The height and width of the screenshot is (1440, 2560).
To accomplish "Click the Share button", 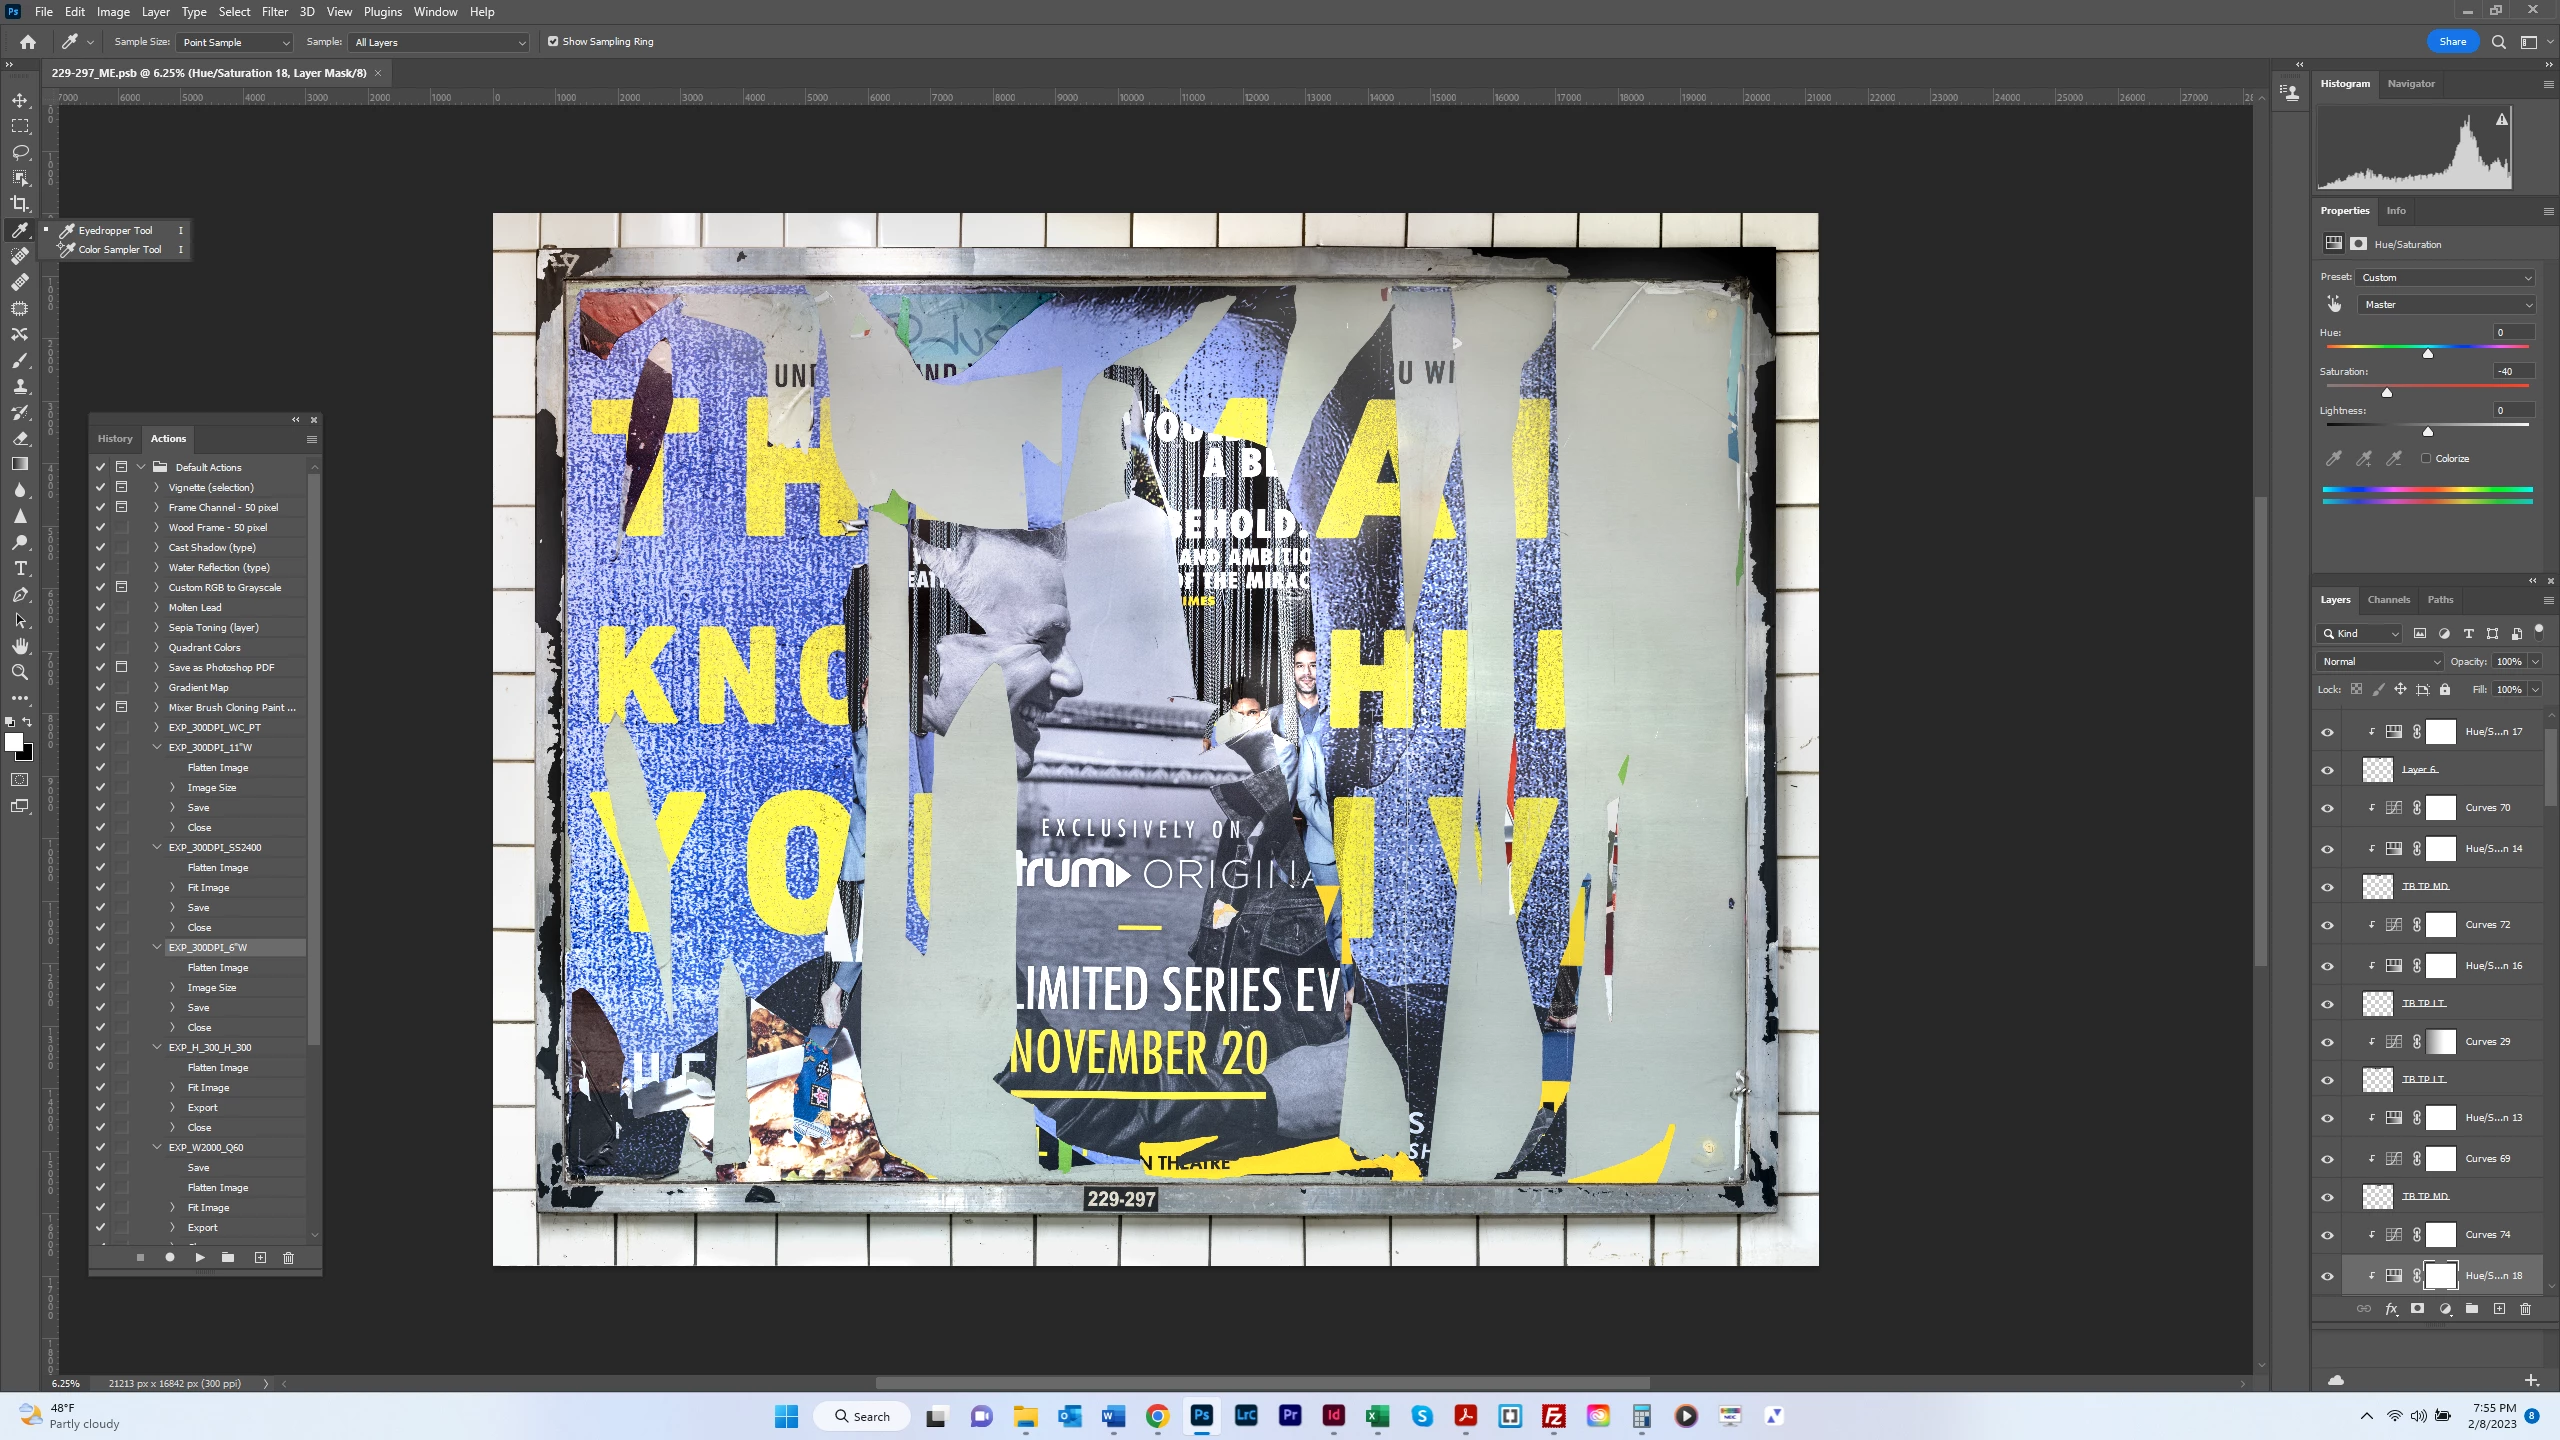I will coord(2452,41).
